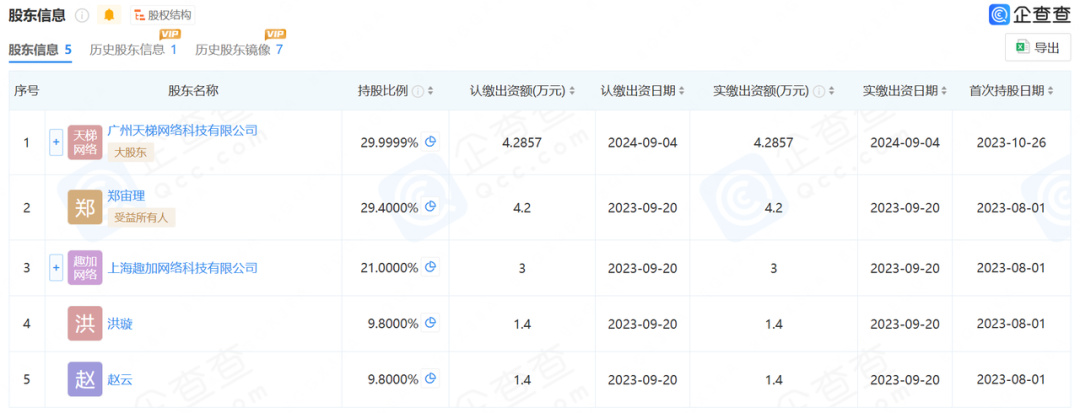Open shareholder 洪璇 link
The width and height of the screenshot is (1080, 413).
tap(120, 324)
